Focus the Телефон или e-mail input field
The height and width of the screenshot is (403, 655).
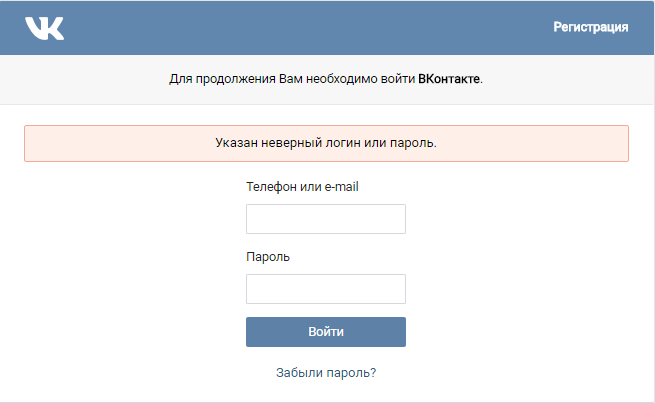coord(325,219)
